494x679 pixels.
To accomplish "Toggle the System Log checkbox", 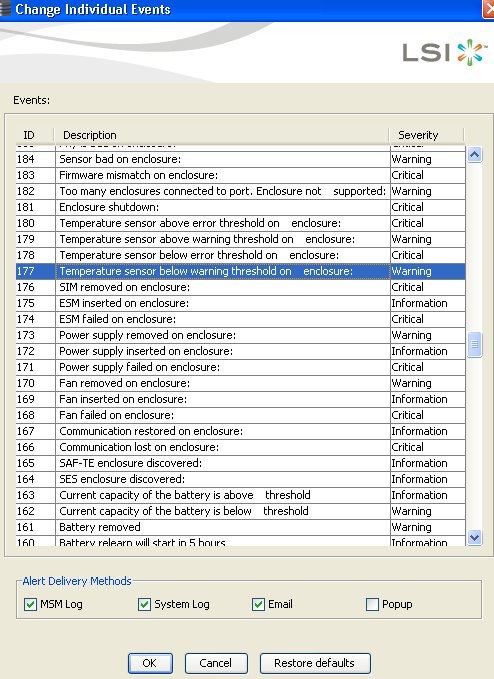I will click(x=144, y=604).
